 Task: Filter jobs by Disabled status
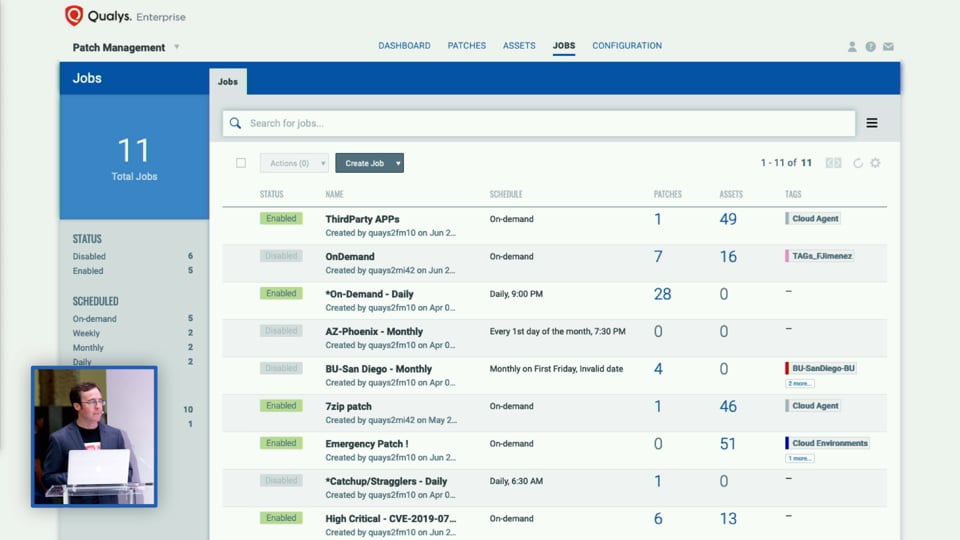(x=89, y=256)
